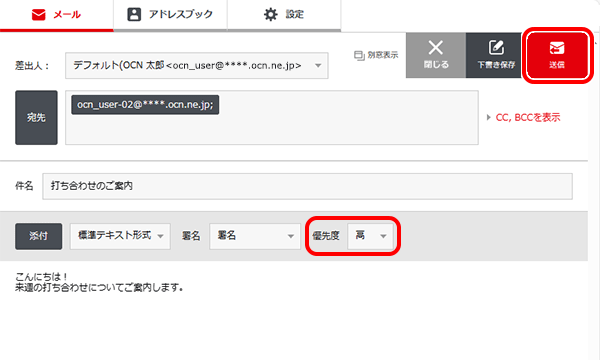Click the window icon beside 別窓表示
600x360 pixels.
[359, 55]
